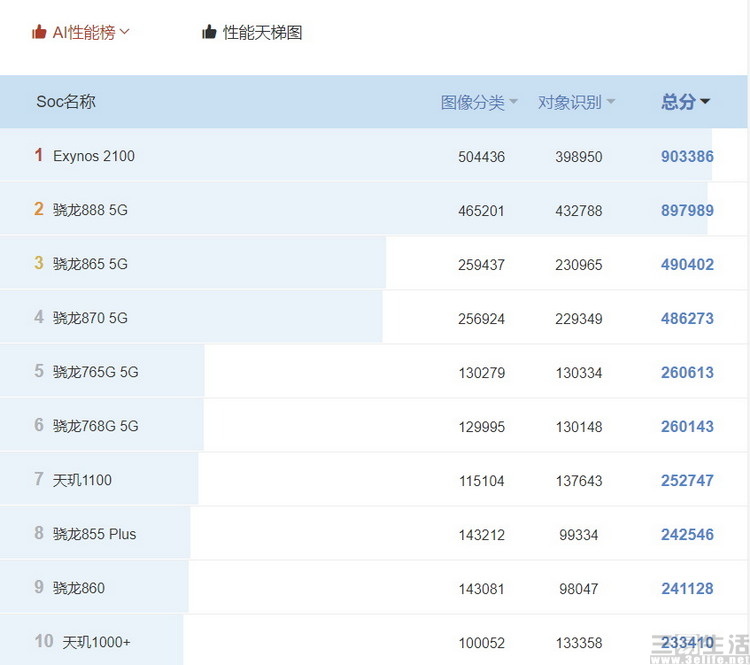Click object recognition value 133358
The width and height of the screenshot is (750, 665).
click(579, 643)
